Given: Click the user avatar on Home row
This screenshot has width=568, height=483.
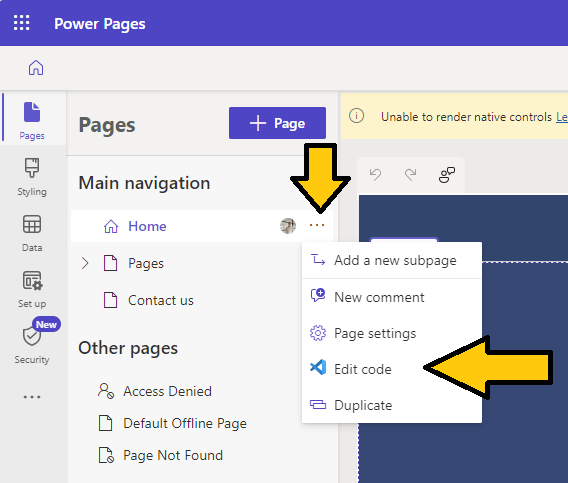Looking at the screenshot, I should [288, 226].
